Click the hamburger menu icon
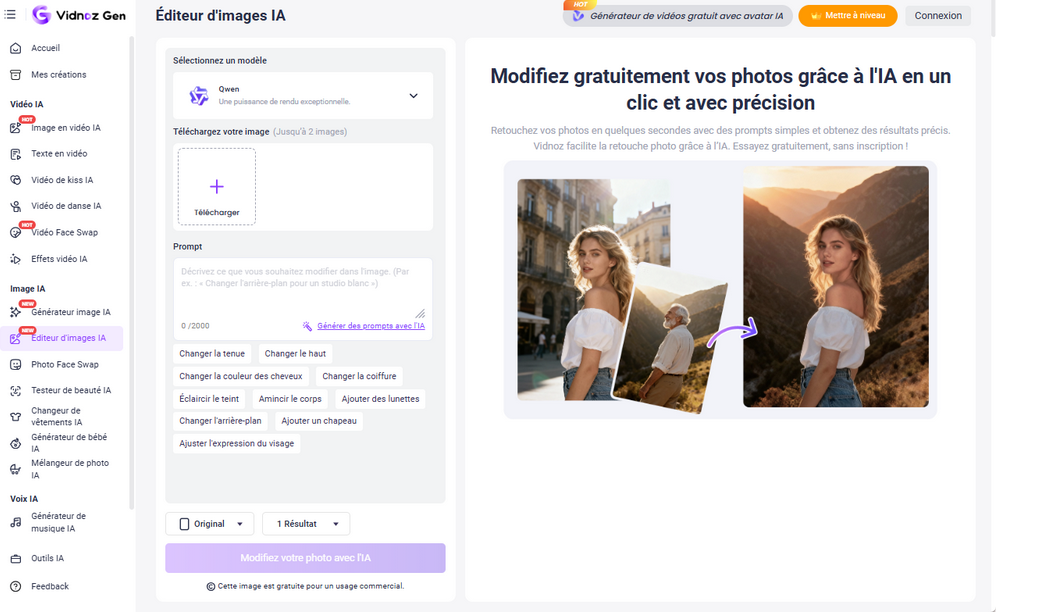This screenshot has width=1048, height=612. click(10, 15)
